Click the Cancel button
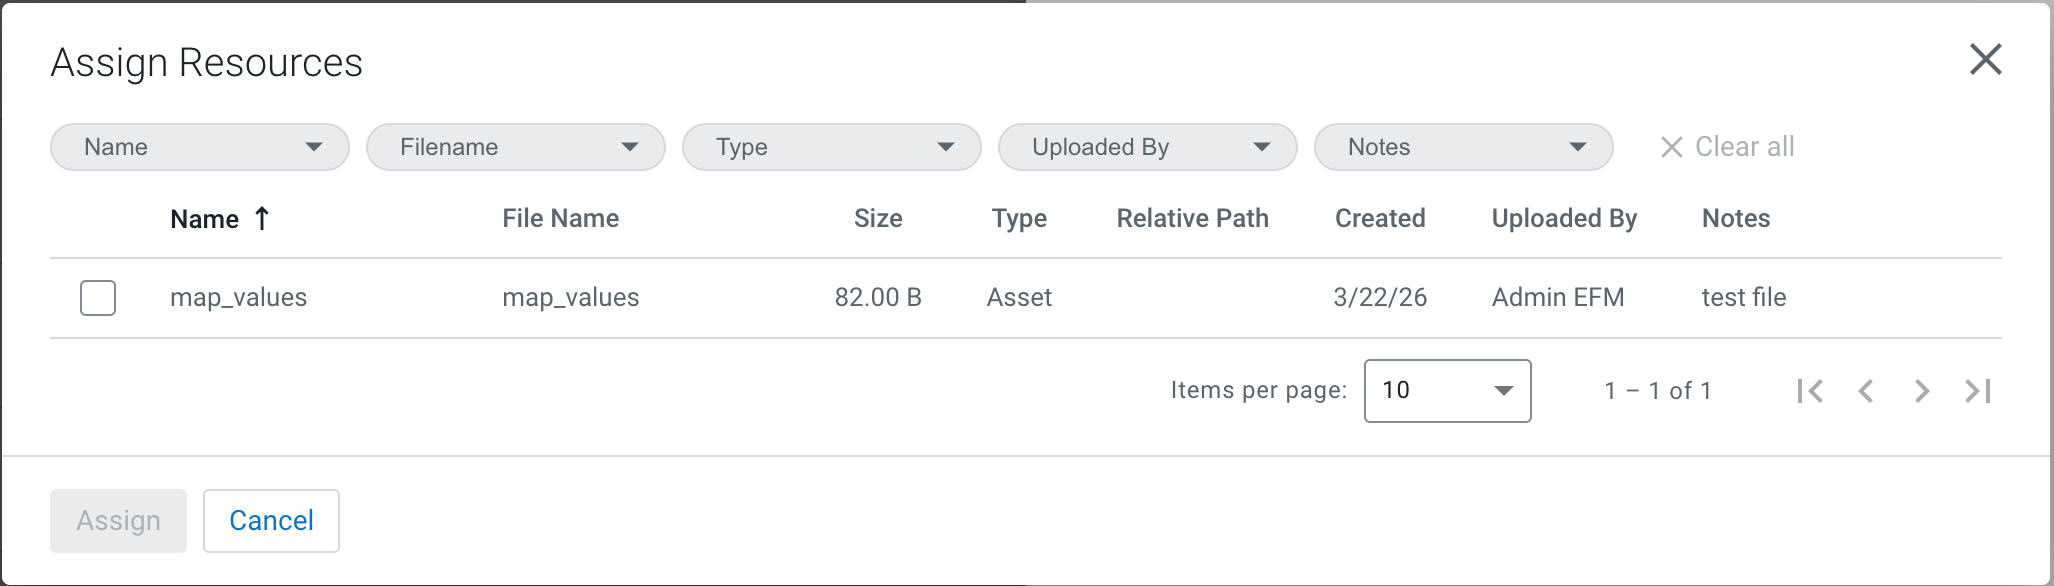 (x=271, y=521)
